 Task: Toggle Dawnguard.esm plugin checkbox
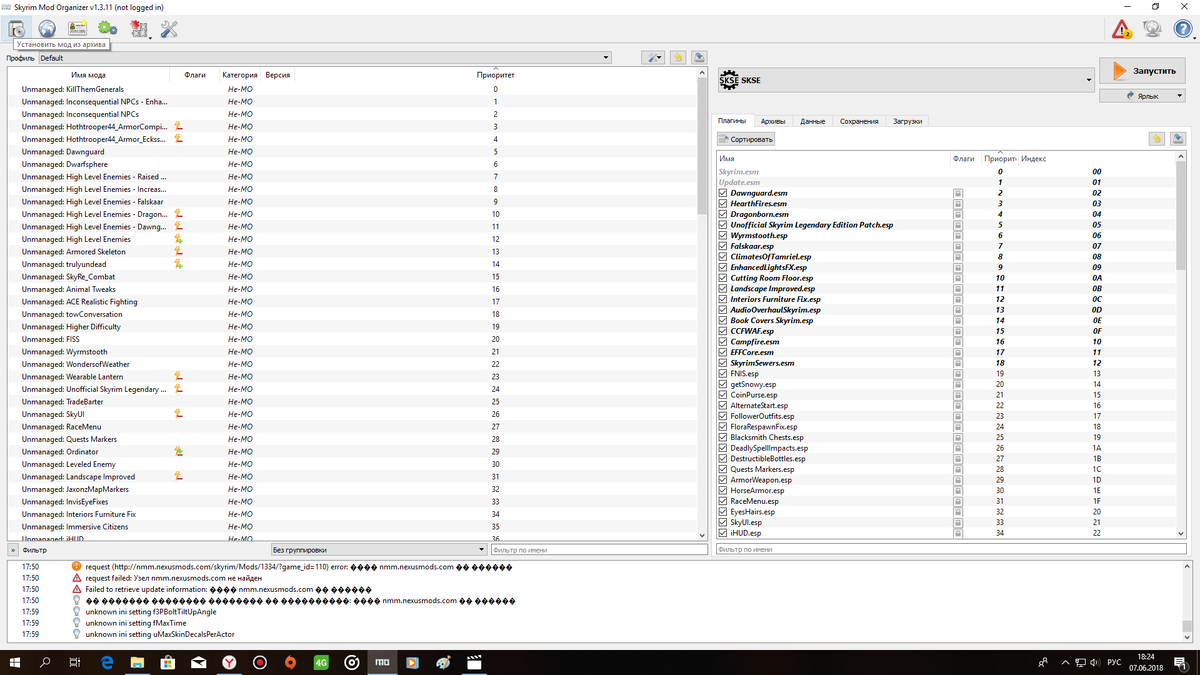coord(724,193)
